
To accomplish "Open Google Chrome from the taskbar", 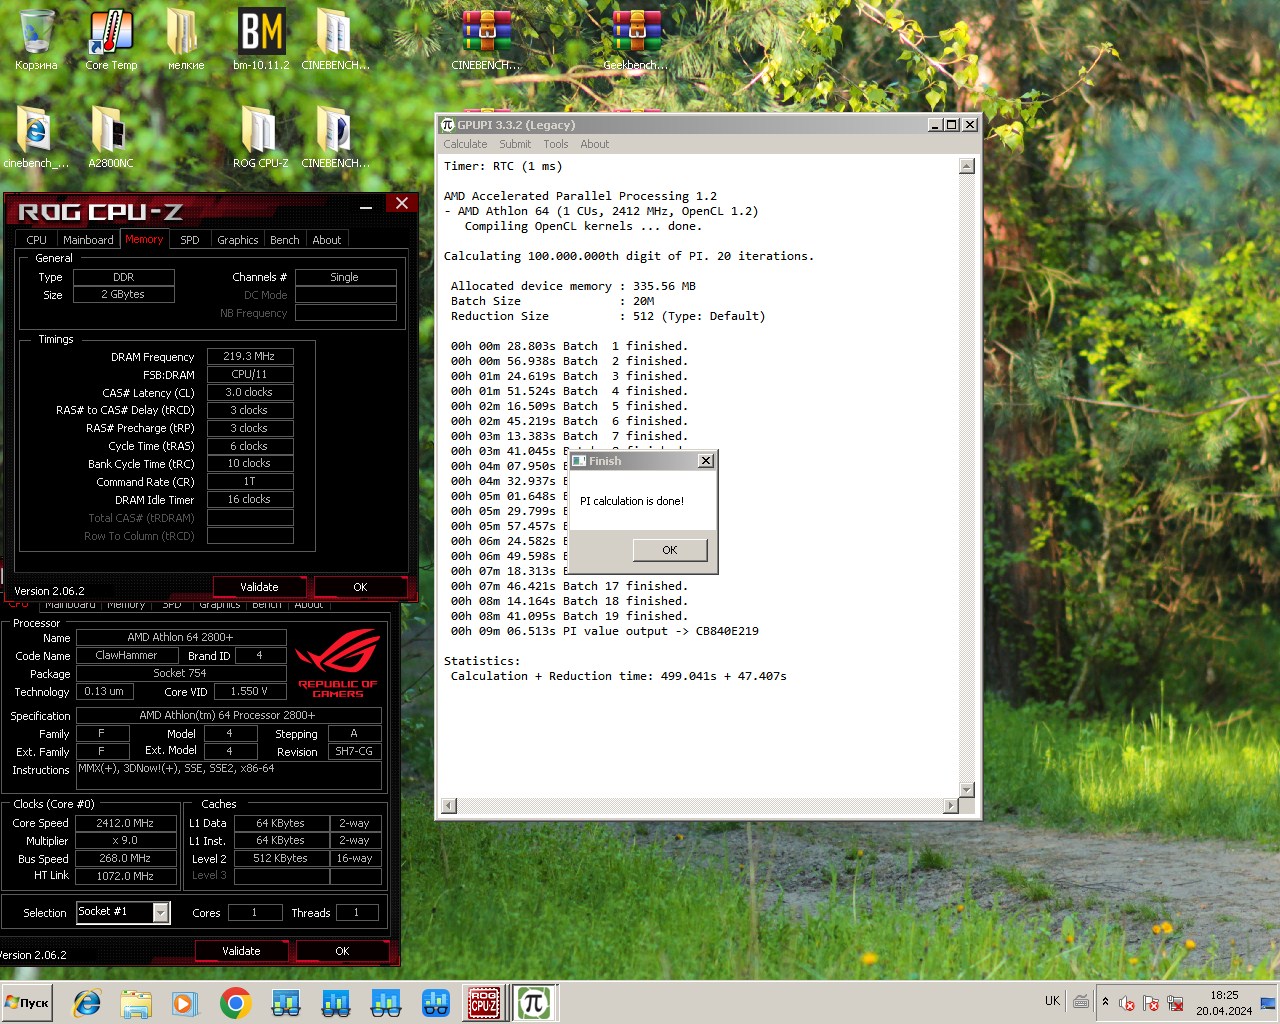I will (235, 1003).
